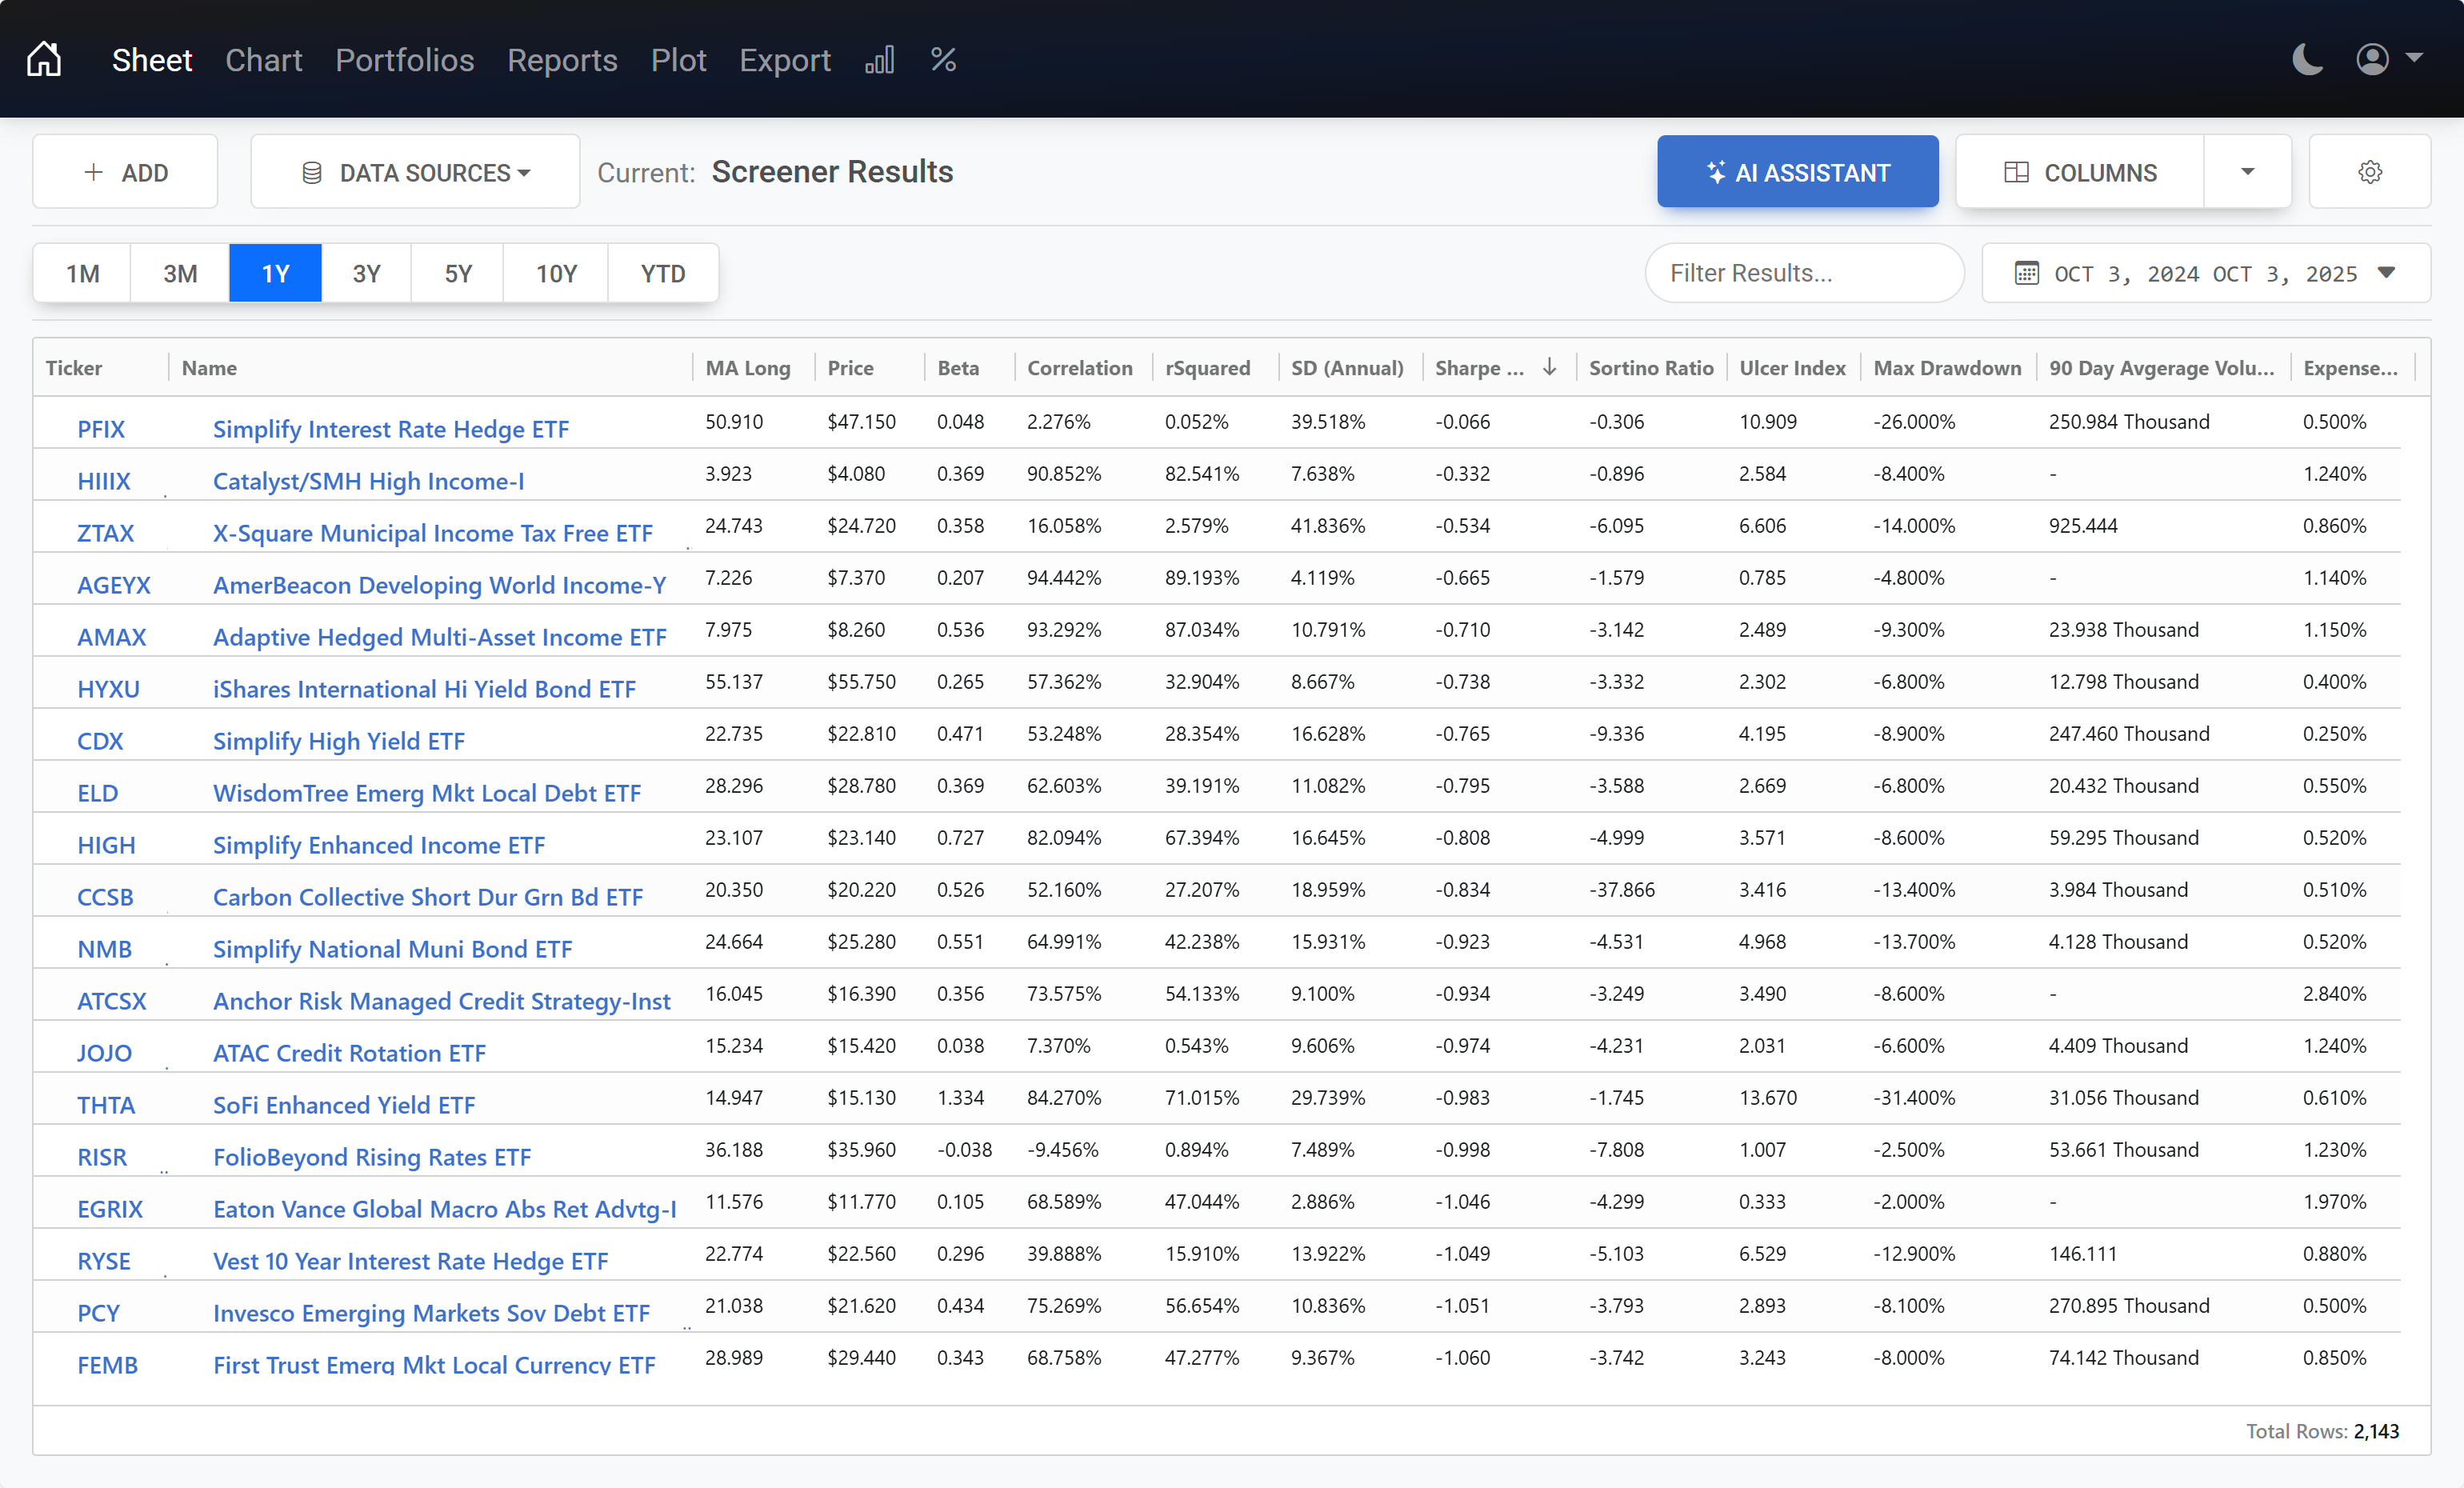Click the percent formatting icon
This screenshot has width=2464, height=1488.
pyautogui.click(x=943, y=59)
